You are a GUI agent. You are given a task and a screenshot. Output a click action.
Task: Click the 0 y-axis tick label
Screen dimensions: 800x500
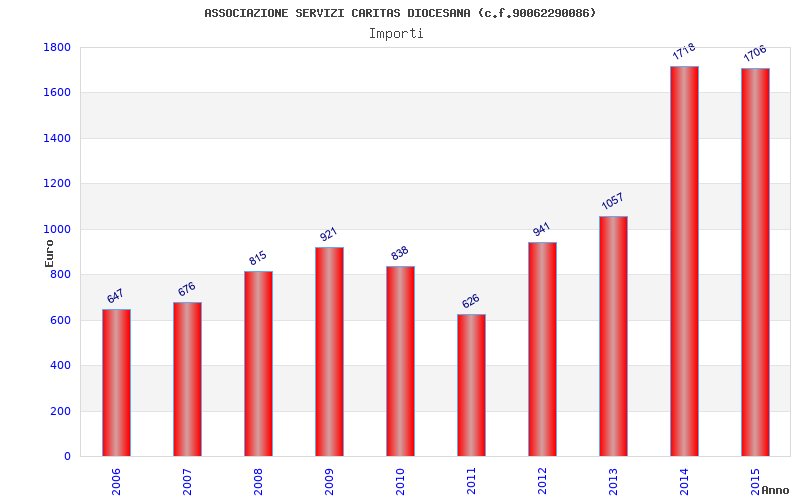click(67, 457)
